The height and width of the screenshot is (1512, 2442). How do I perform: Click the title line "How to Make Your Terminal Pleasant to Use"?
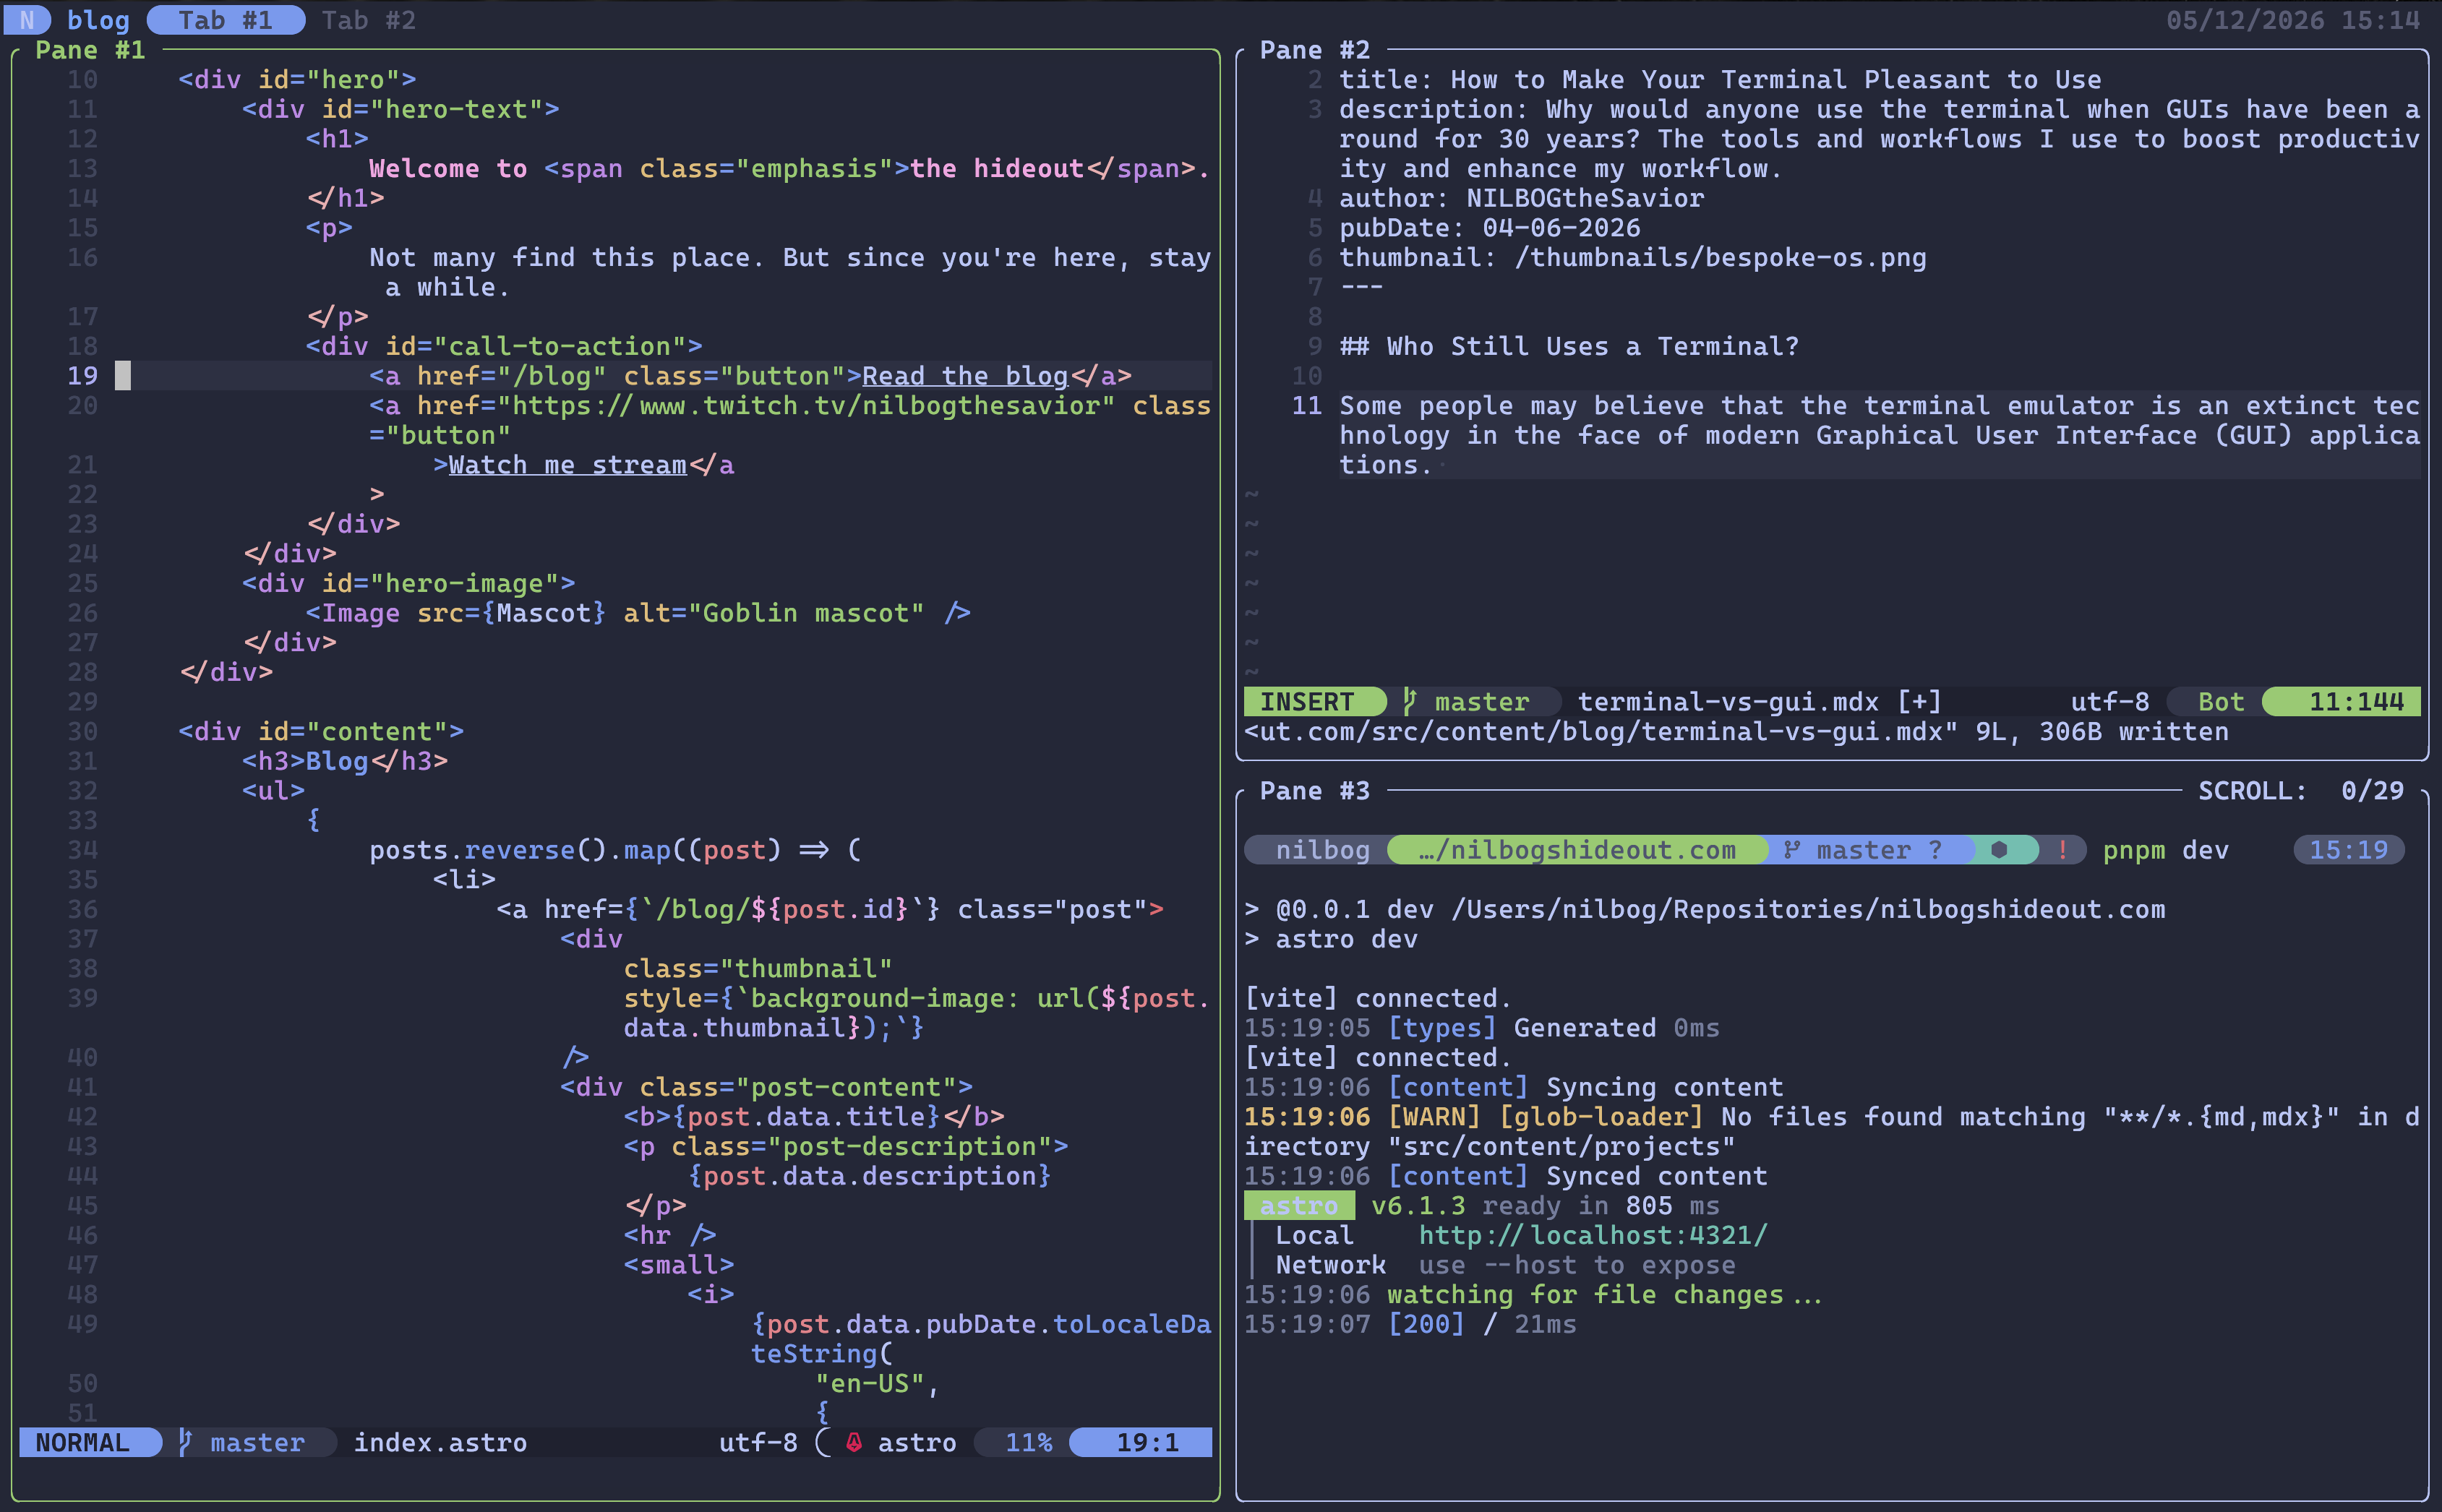coord(1776,80)
